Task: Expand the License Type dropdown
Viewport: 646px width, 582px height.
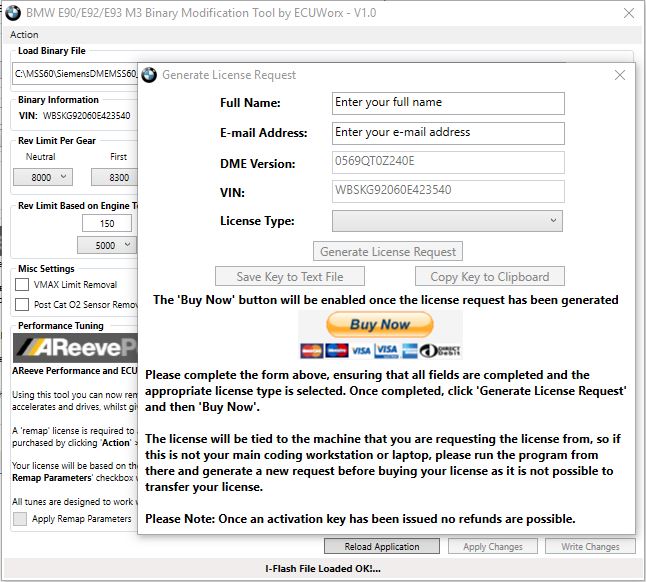Action: pos(447,221)
